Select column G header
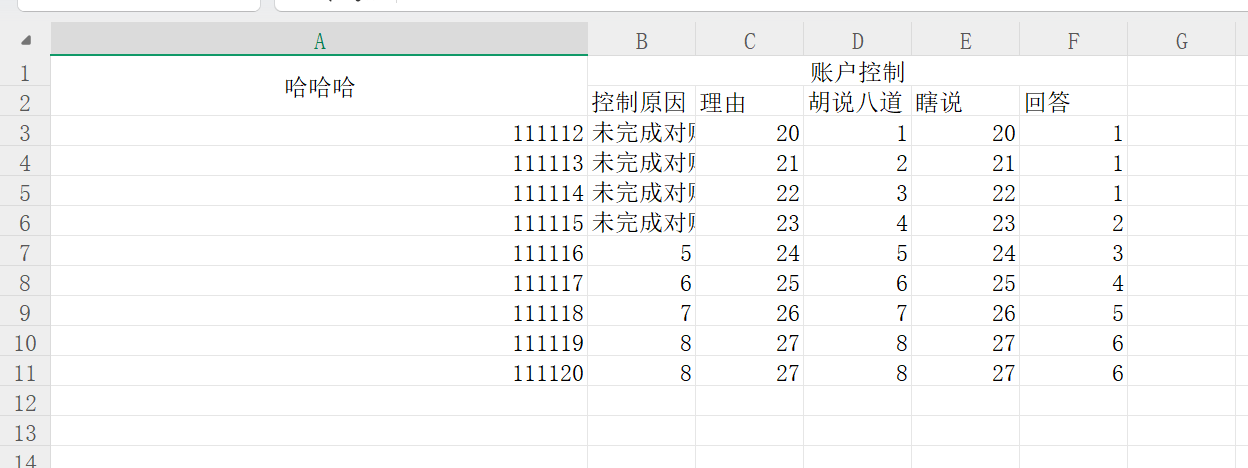Screen dimensions: 1248x468 coord(1181,40)
